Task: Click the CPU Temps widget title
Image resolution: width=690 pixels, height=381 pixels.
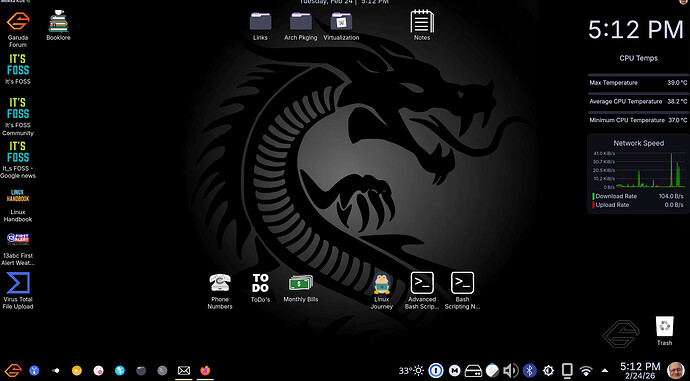Action: pos(639,58)
